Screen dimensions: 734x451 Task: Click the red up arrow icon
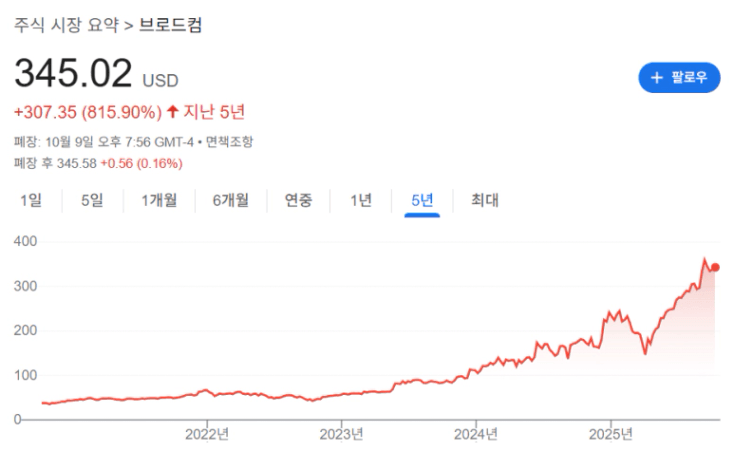point(173,111)
